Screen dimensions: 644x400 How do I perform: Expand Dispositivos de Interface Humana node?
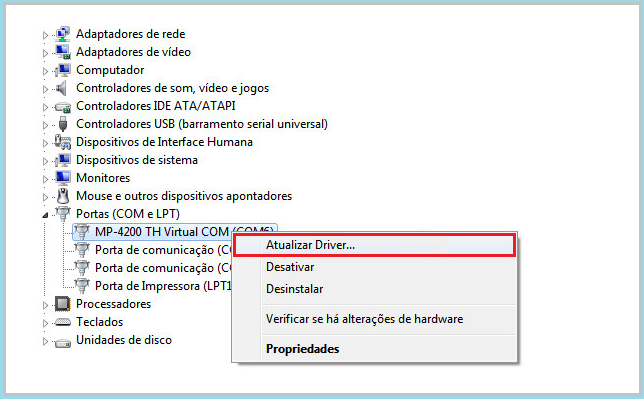pos(45,143)
